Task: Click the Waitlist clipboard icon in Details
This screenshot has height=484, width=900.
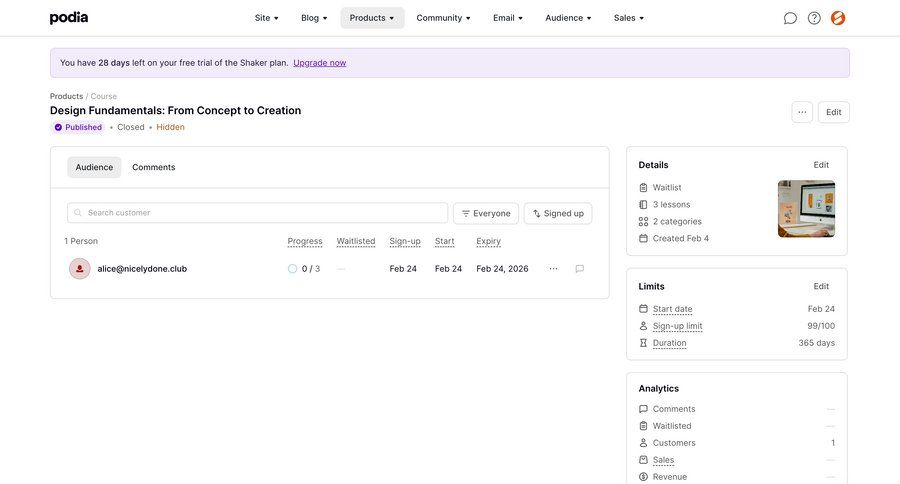Action: pos(643,188)
